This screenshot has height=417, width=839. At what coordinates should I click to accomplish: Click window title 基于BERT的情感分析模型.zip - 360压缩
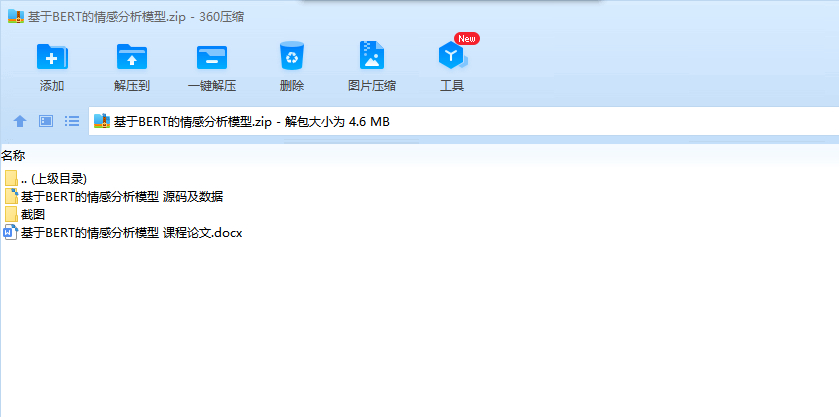coord(136,17)
